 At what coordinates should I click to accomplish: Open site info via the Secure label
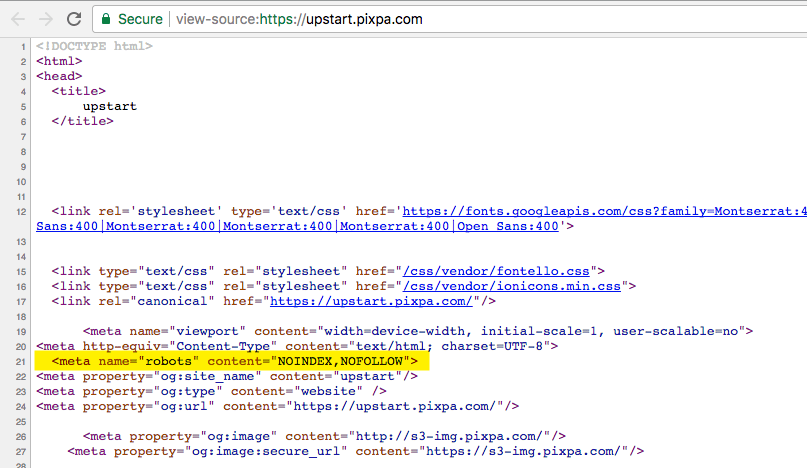140,18
